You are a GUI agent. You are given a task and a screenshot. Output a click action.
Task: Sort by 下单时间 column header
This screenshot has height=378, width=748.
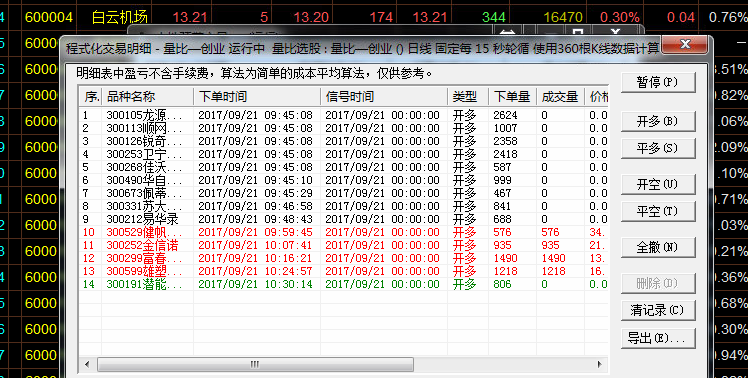pos(257,97)
